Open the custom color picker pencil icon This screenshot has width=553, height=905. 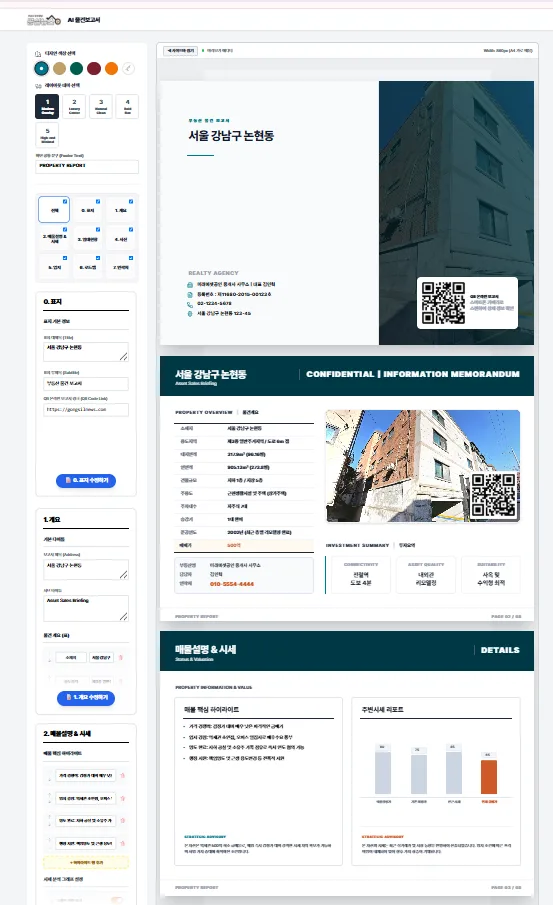pyautogui.click(x=129, y=69)
